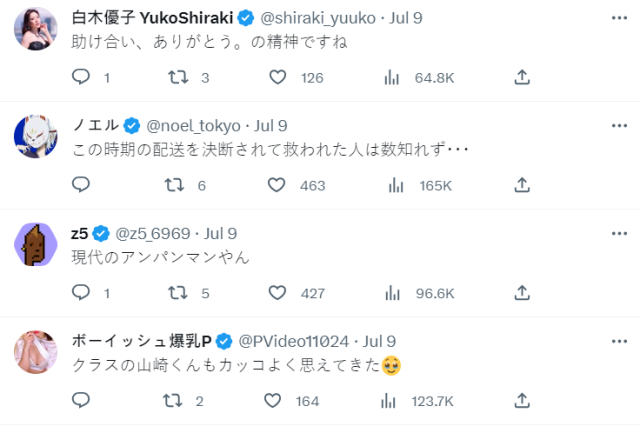Viewport: 640px width, 433px height.
Task: Like ノエル's tweet with 463 likes
Action: [277, 185]
